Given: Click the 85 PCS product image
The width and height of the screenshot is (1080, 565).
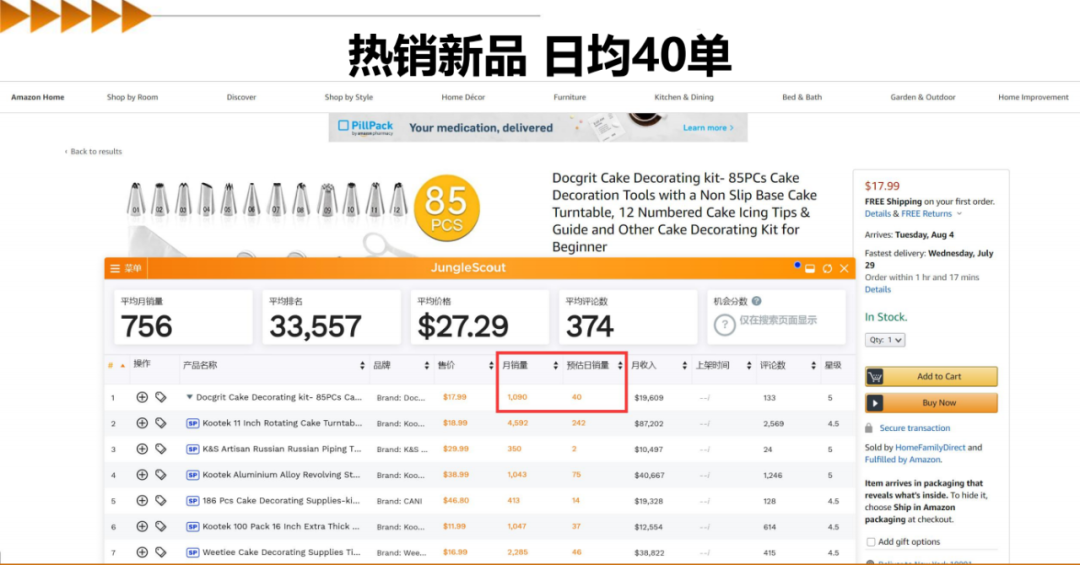Looking at the screenshot, I should coord(447,208).
